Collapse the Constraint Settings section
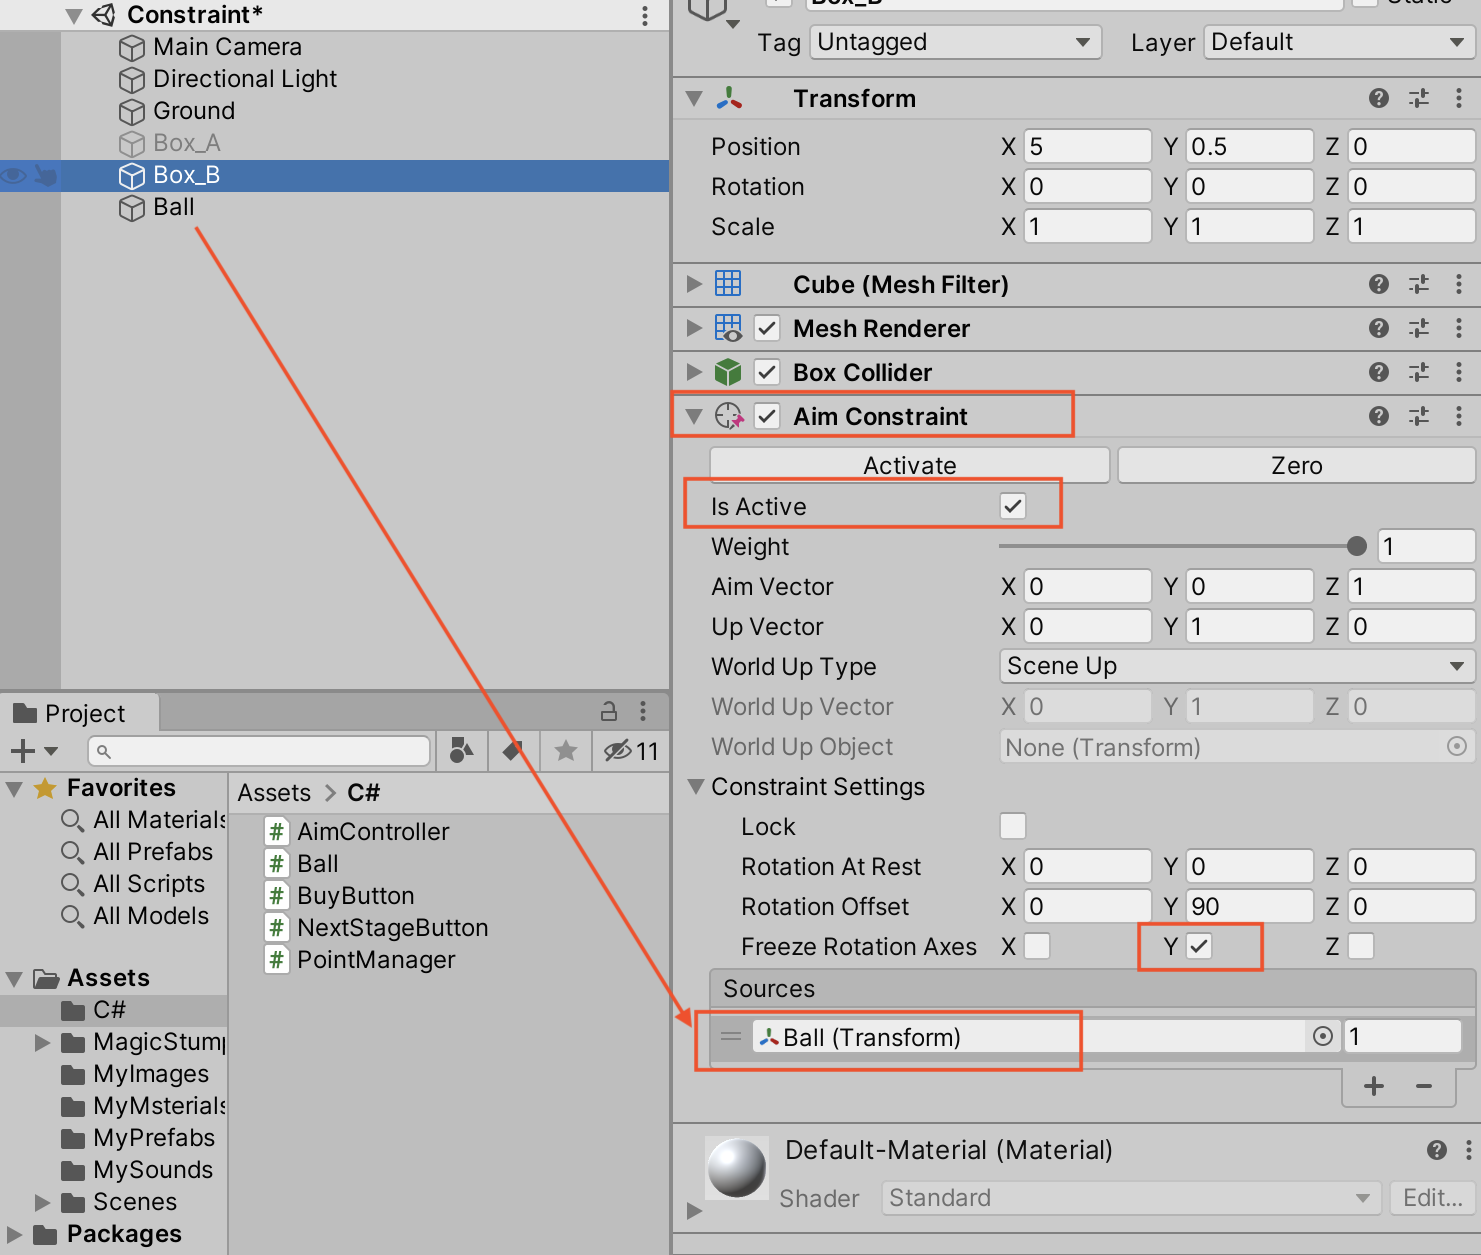Image resolution: width=1481 pixels, height=1255 pixels. click(x=695, y=787)
